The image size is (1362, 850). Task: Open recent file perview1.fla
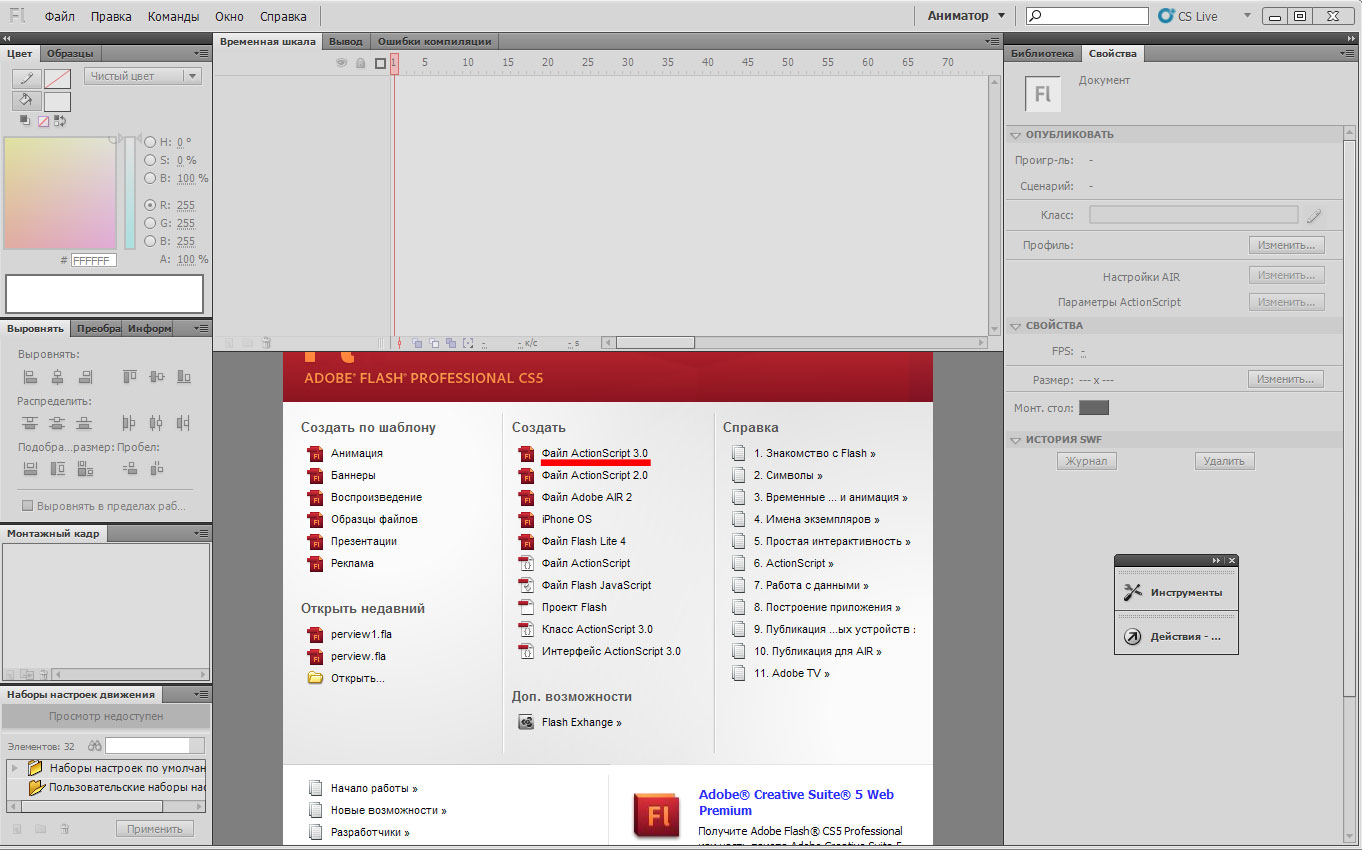[361, 634]
